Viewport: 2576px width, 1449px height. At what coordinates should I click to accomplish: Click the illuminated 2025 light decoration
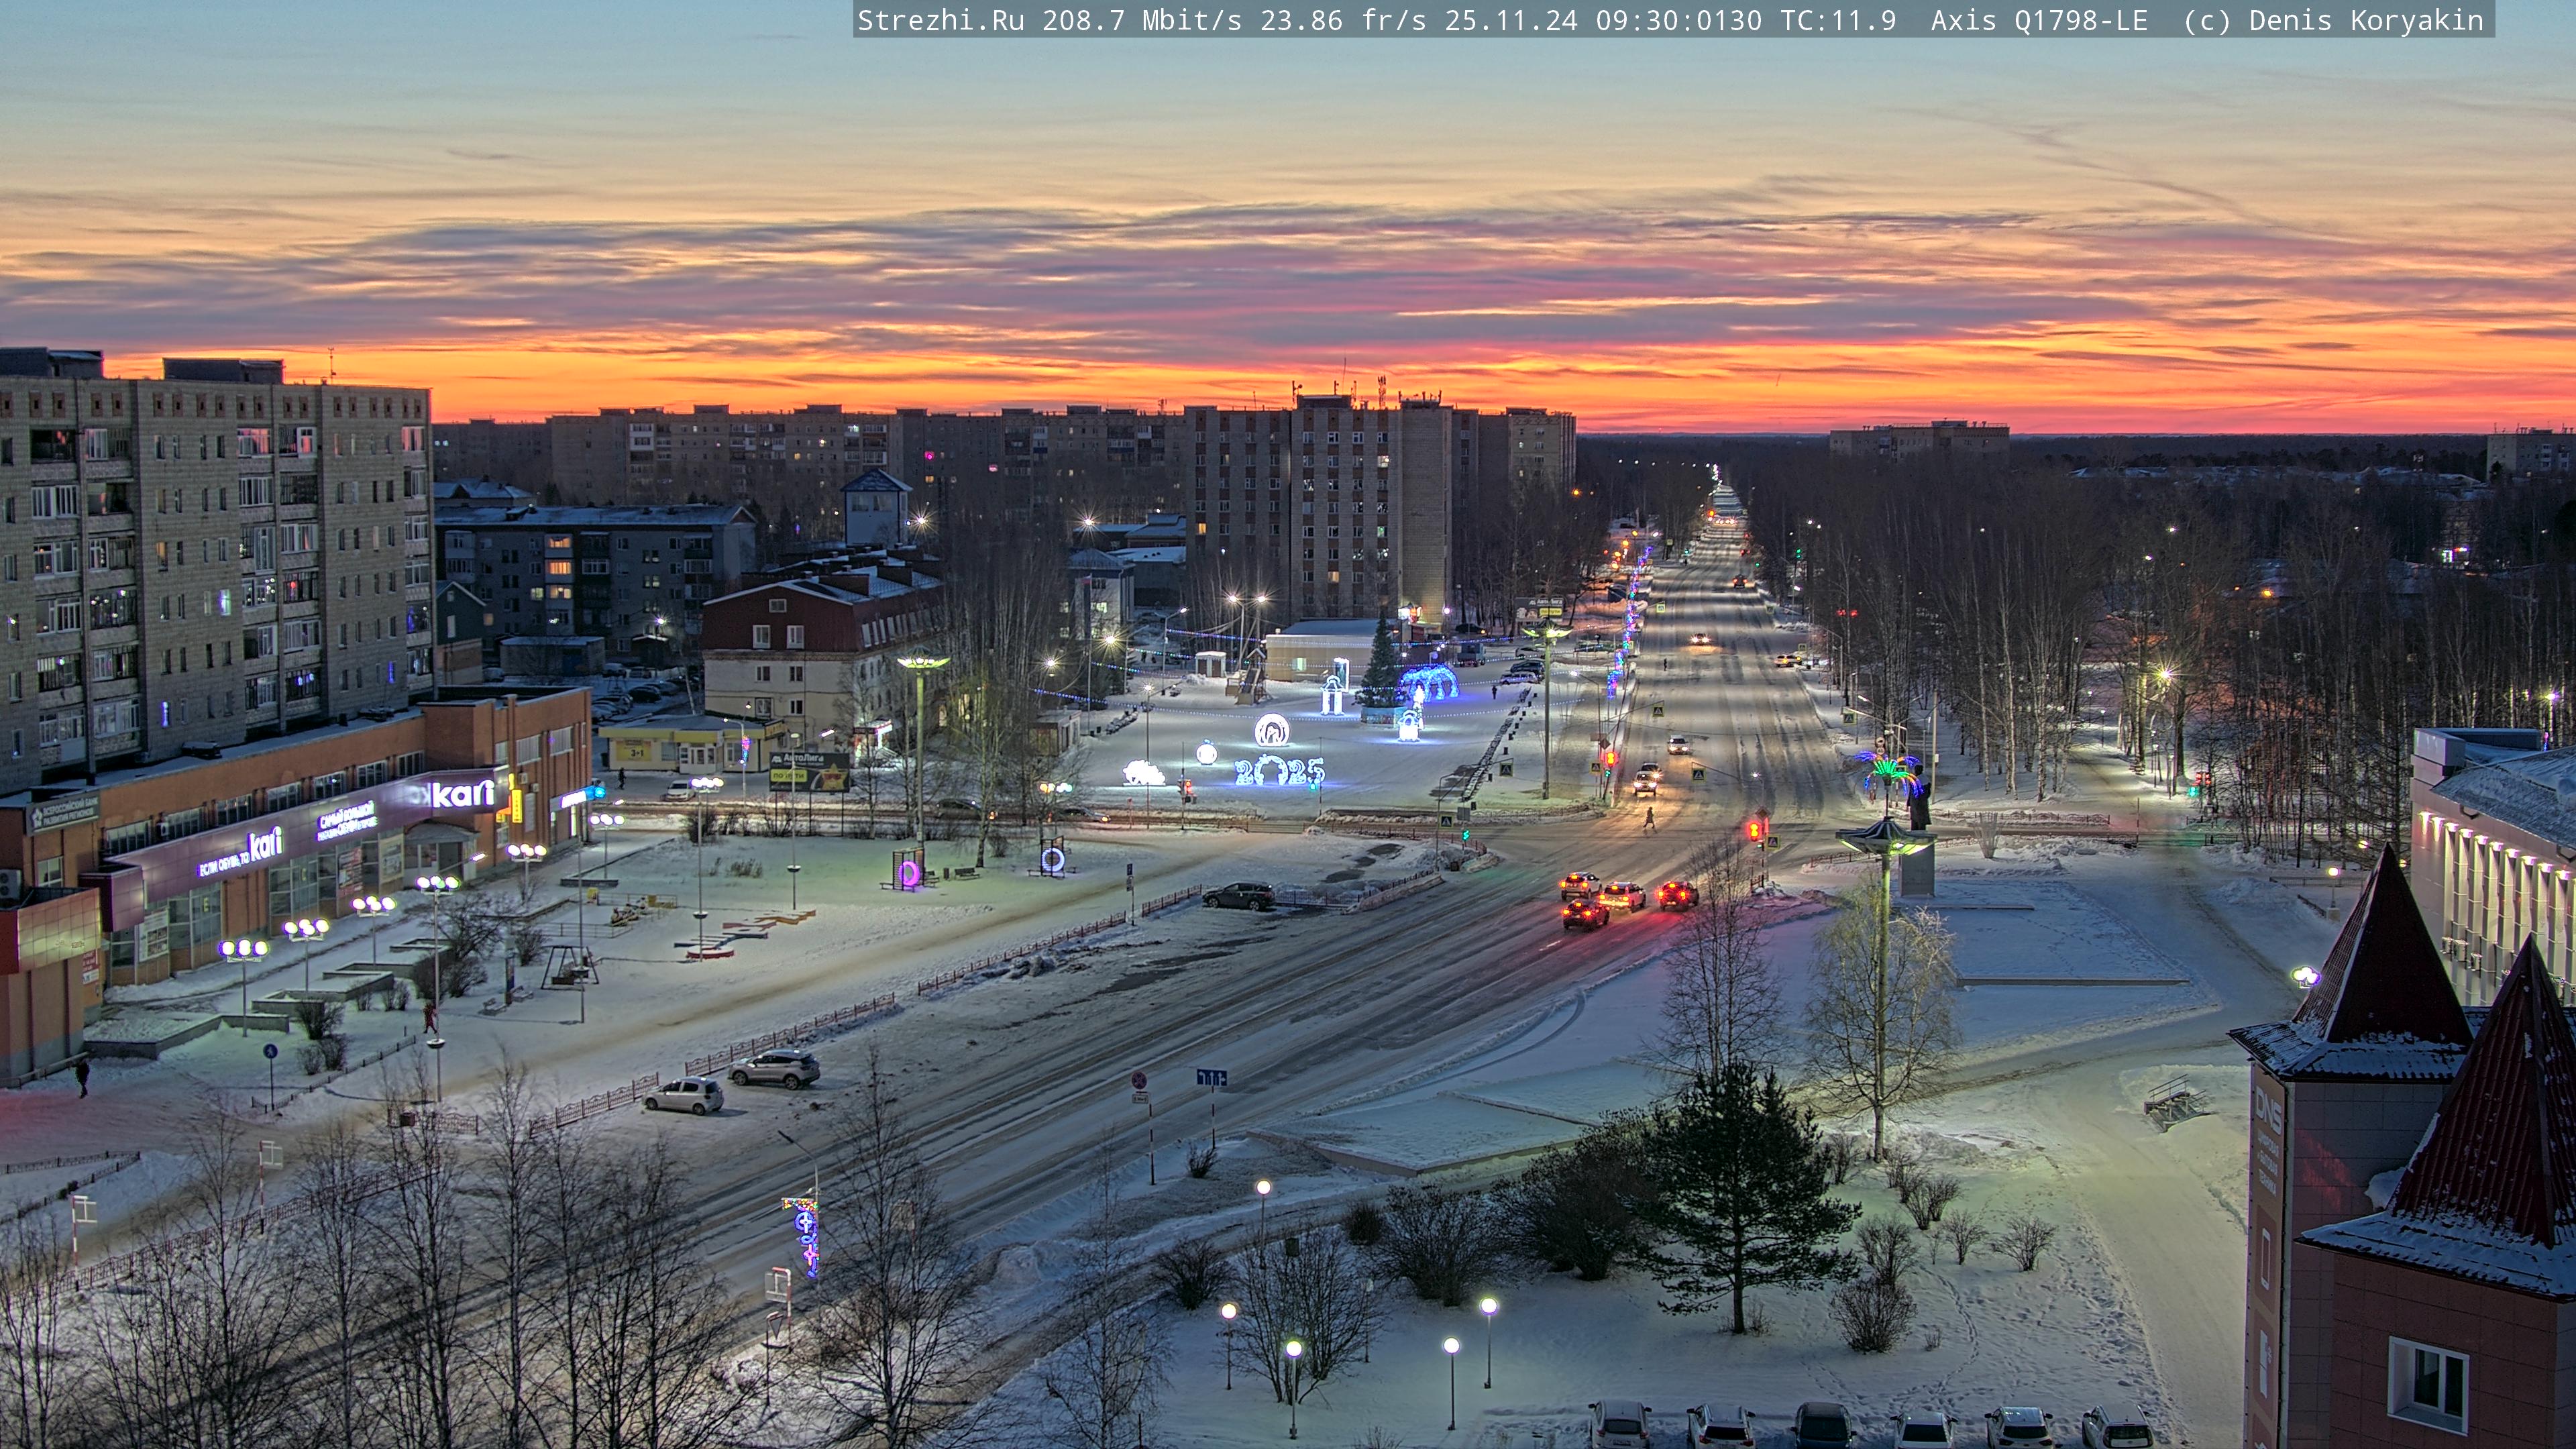pos(1279,770)
